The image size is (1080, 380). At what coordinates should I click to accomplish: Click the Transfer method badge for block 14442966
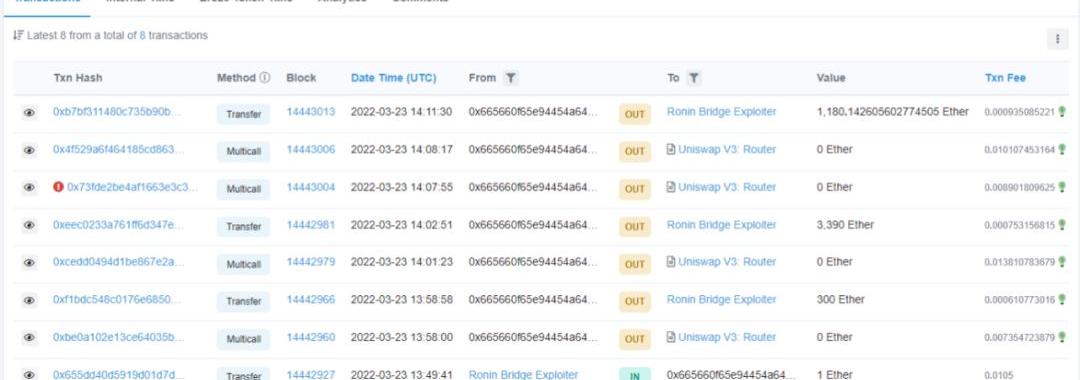click(243, 302)
